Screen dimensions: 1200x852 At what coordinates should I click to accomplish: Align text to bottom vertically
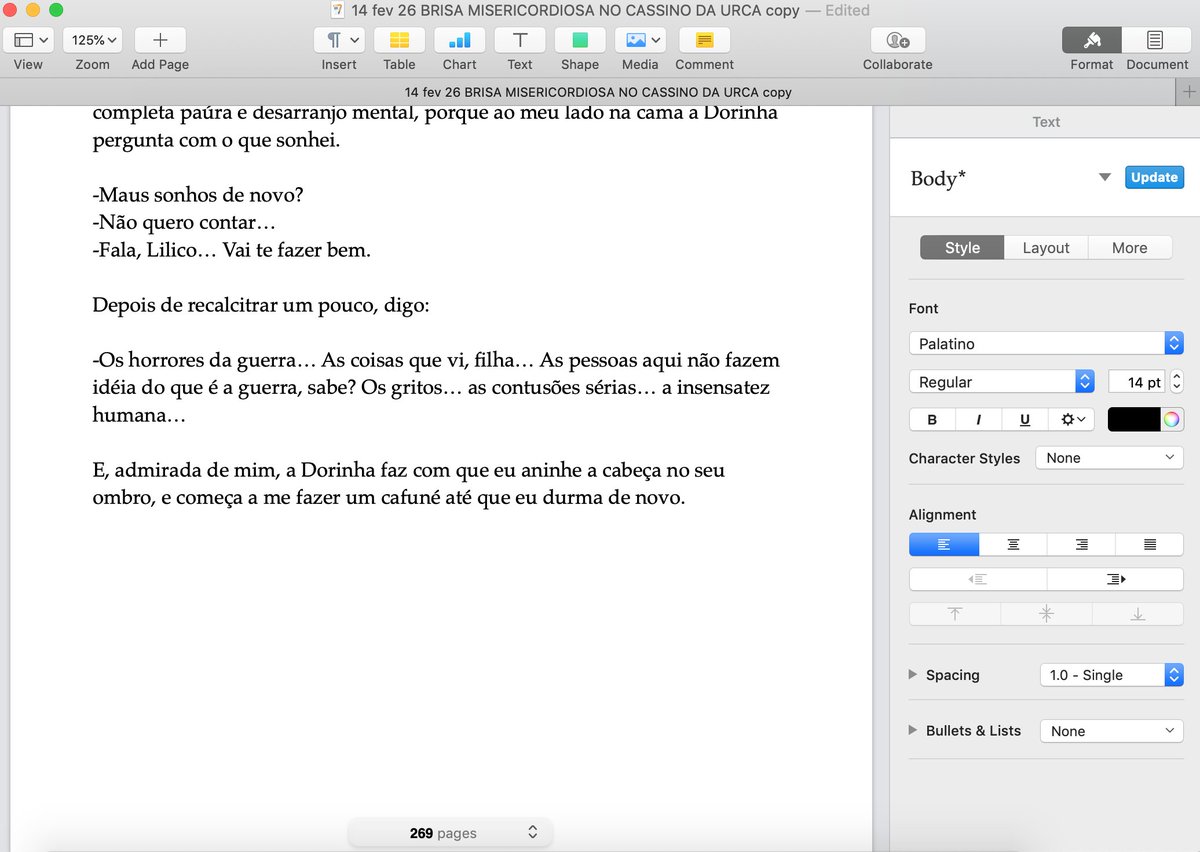(x=1138, y=614)
